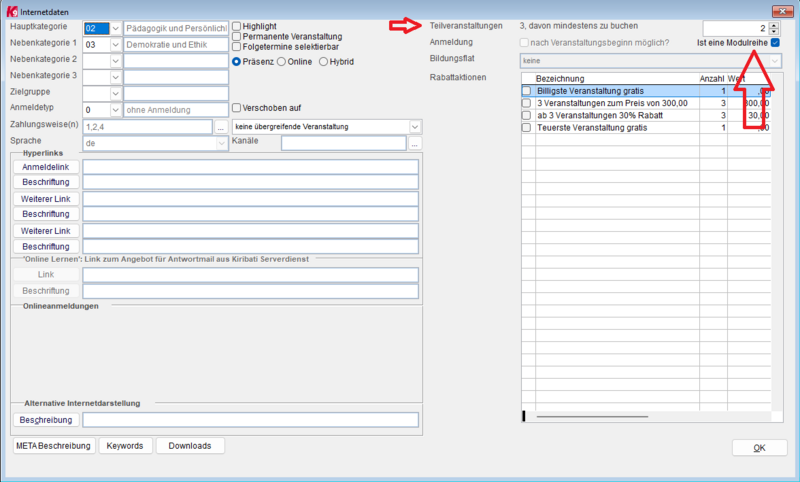Screen dimensions: 800x482
Task: Open 'keine übergreifende Veranstaltung' dropdown
Action: [415, 127]
